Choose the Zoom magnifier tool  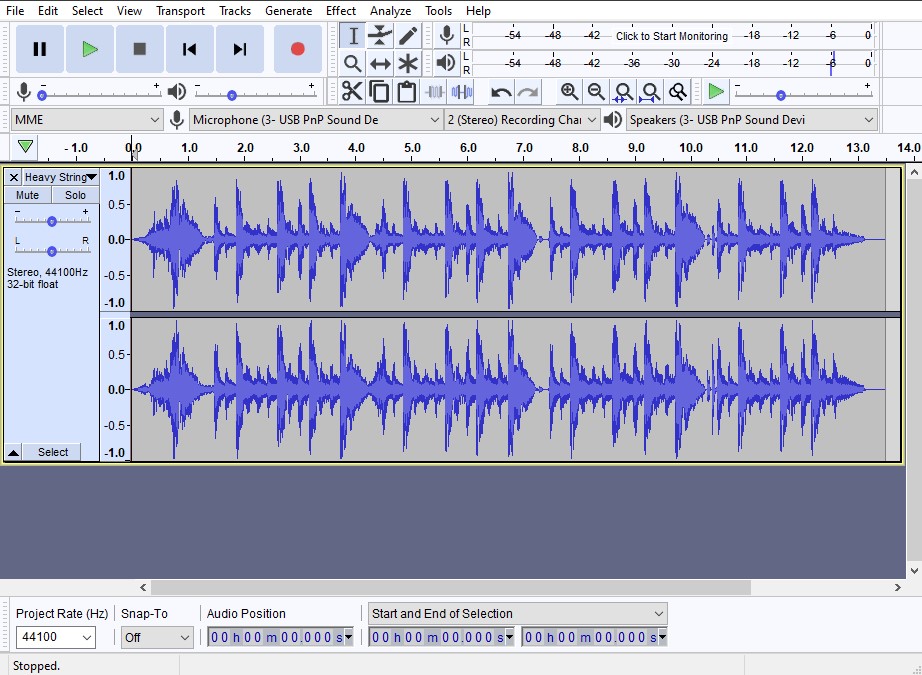[x=353, y=63]
